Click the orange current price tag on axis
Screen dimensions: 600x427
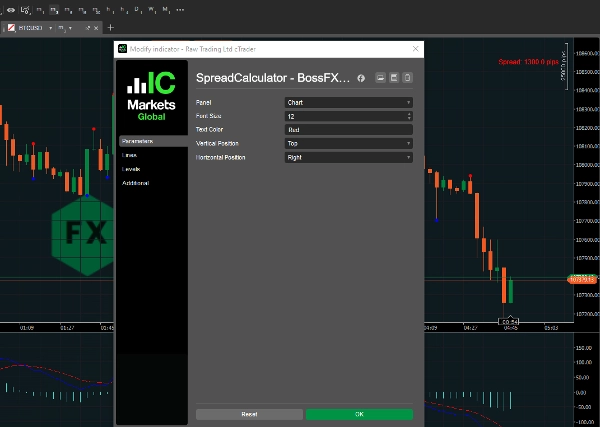582,280
